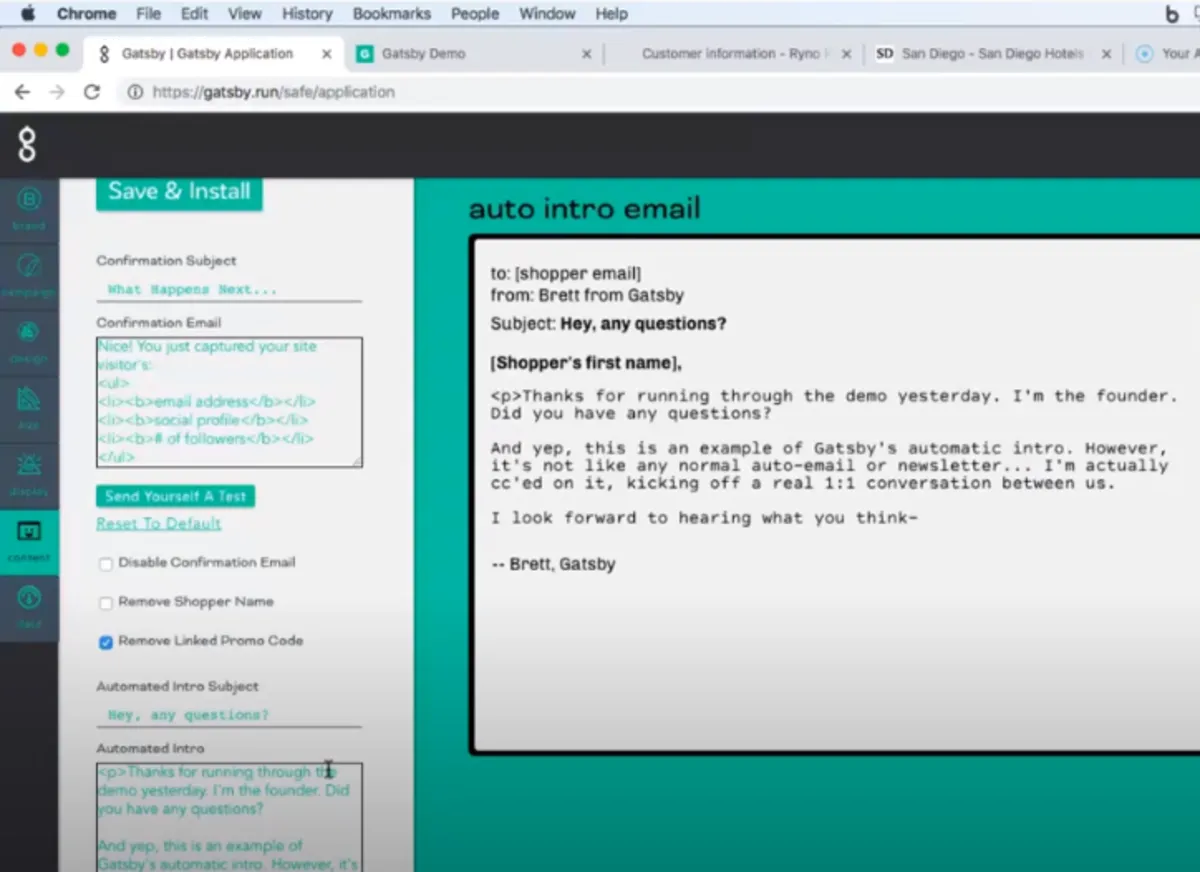This screenshot has width=1200, height=872.
Task: Click into the Automated Intro text area
Action: (229, 817)
